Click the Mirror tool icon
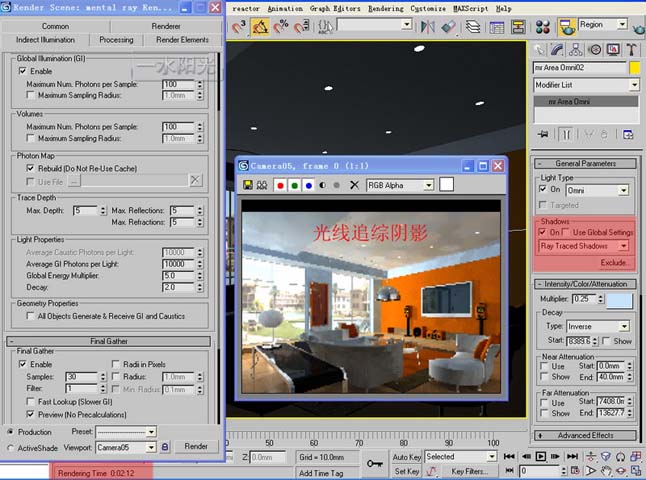The width and height of the screenshot is (646, 480). [428, 27]
